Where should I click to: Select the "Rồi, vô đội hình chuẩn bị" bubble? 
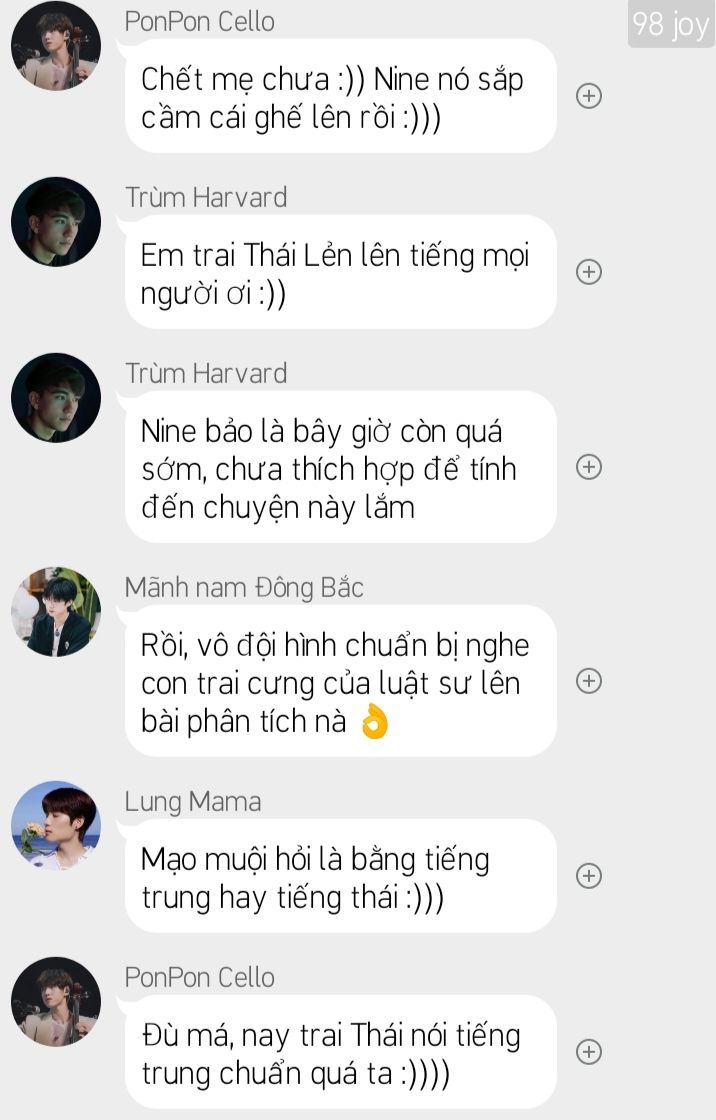340,681
